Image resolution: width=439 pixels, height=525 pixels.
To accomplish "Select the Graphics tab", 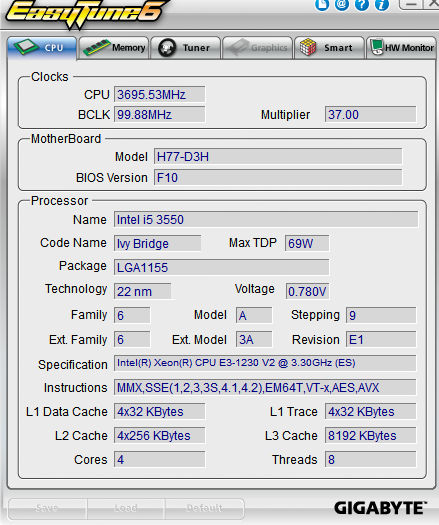I will [258, 48].
